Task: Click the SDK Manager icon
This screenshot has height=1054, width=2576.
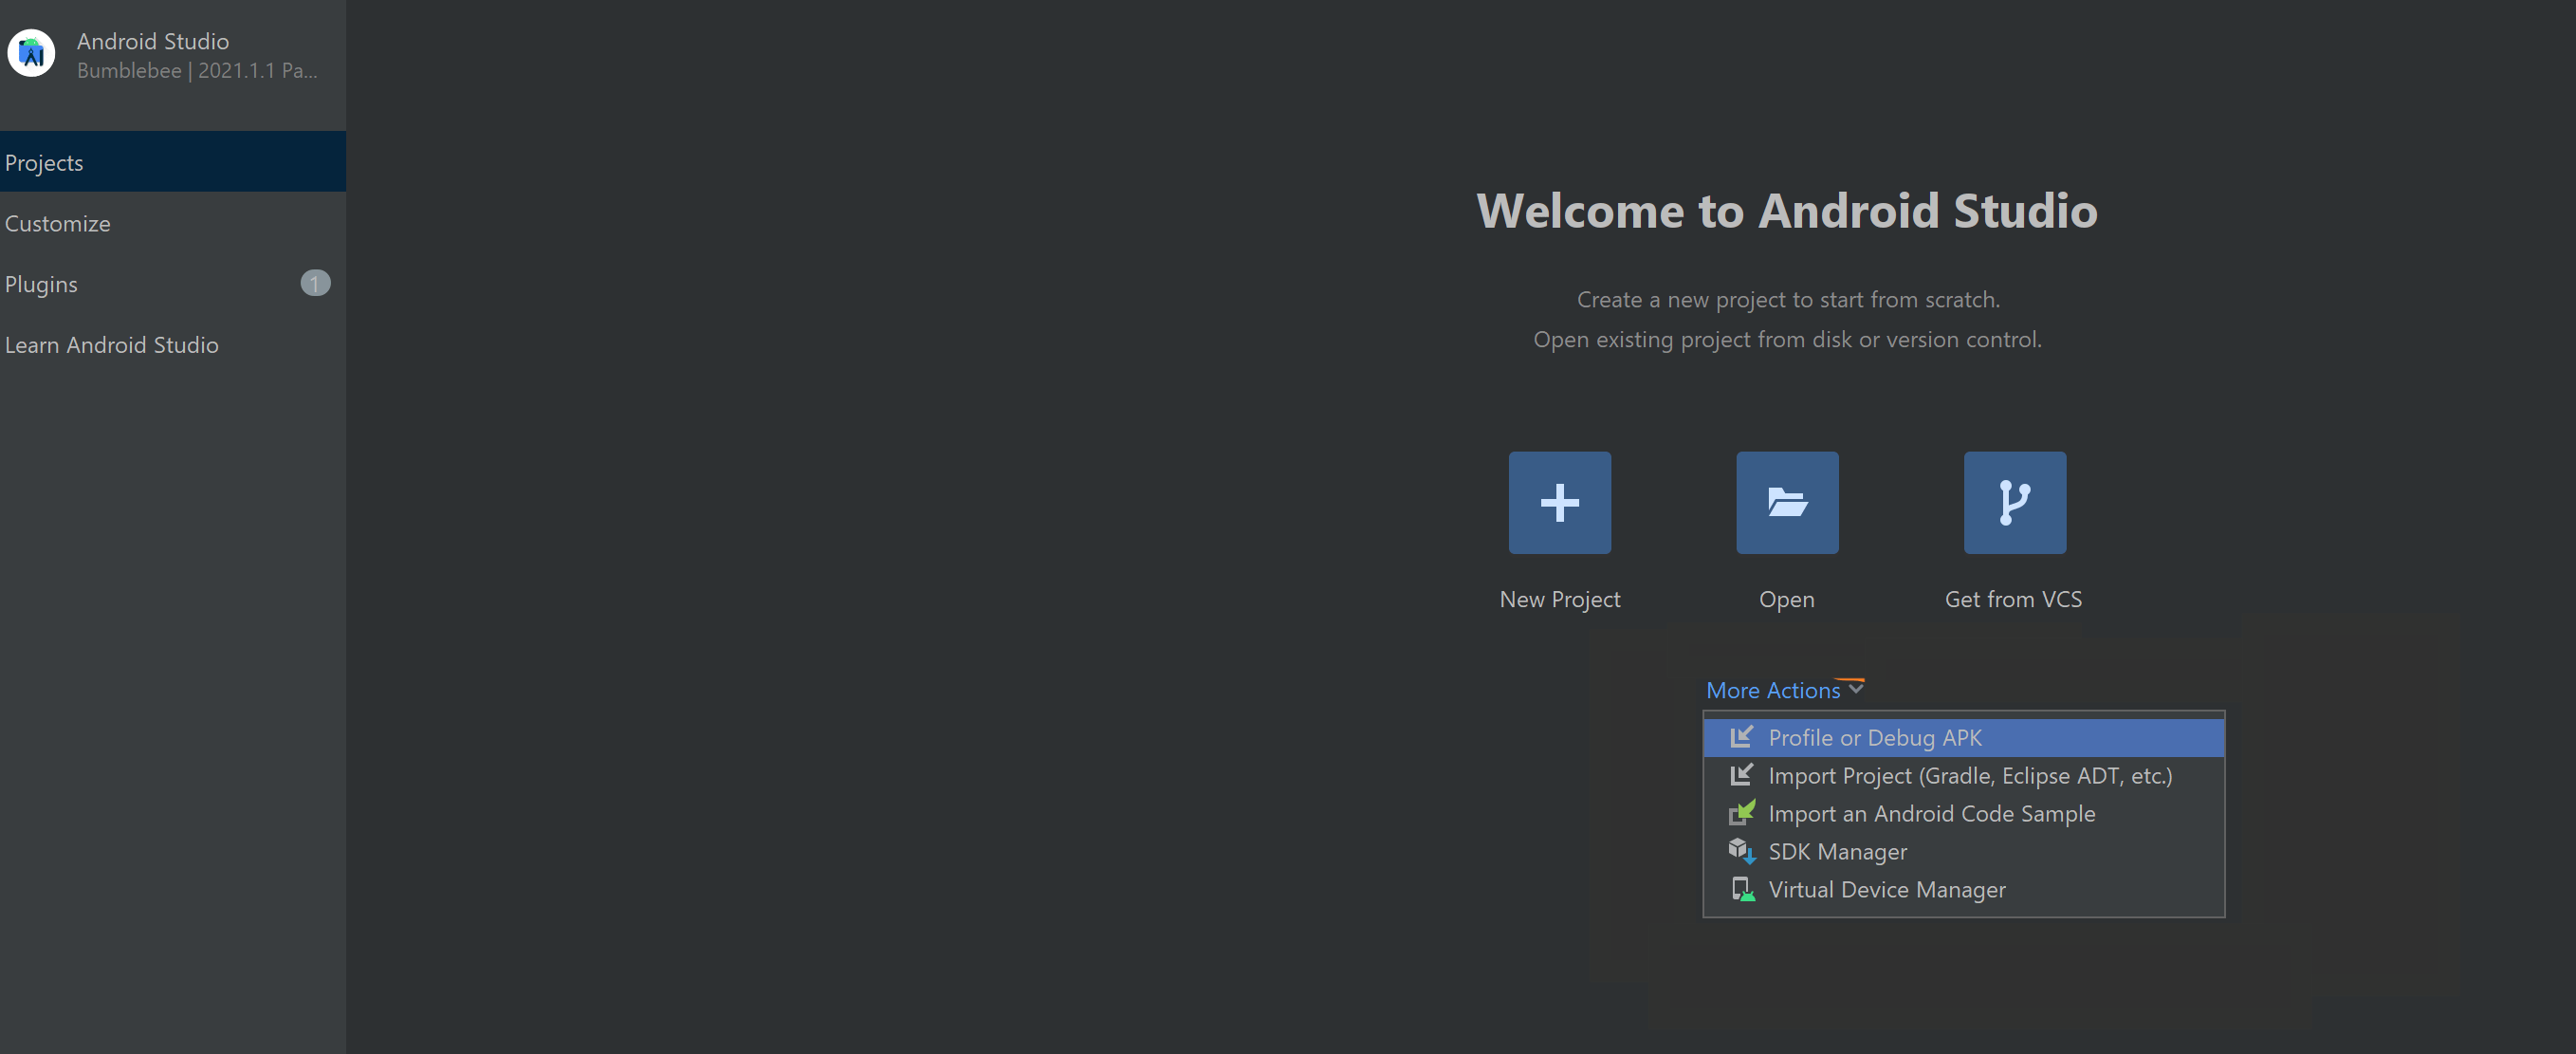Action: point(1742,851)
